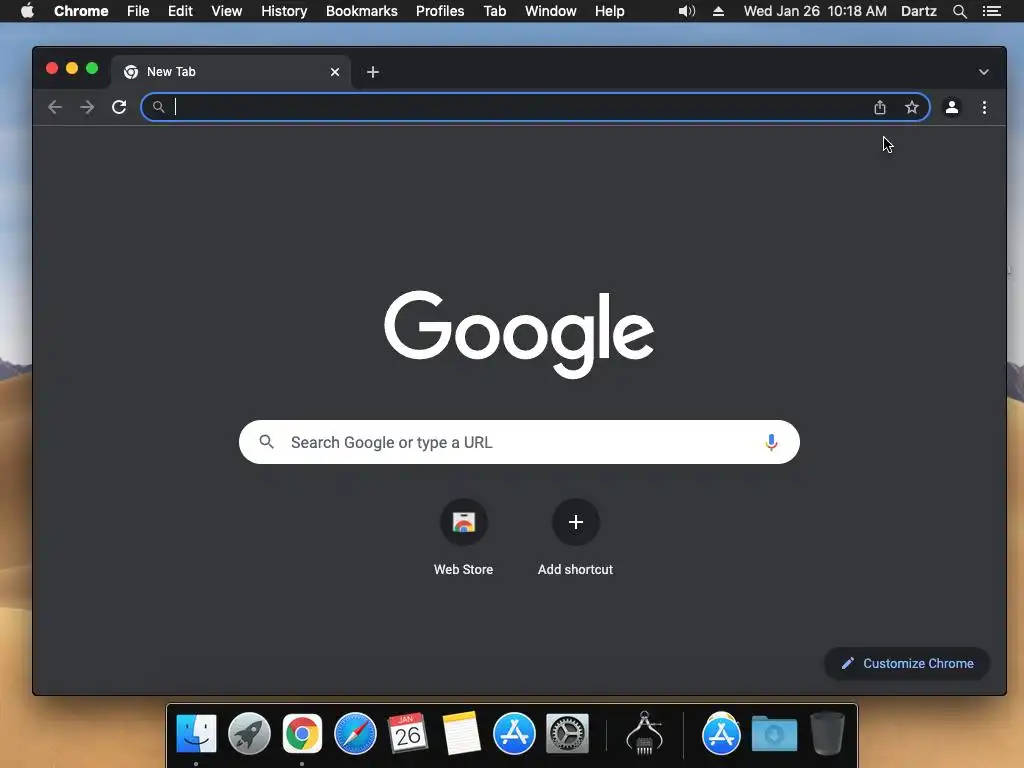This screenshot has height=768, width=1024.
Task: Open Customize Chrome
Action: pyautogui.click(x=907, y=664)
